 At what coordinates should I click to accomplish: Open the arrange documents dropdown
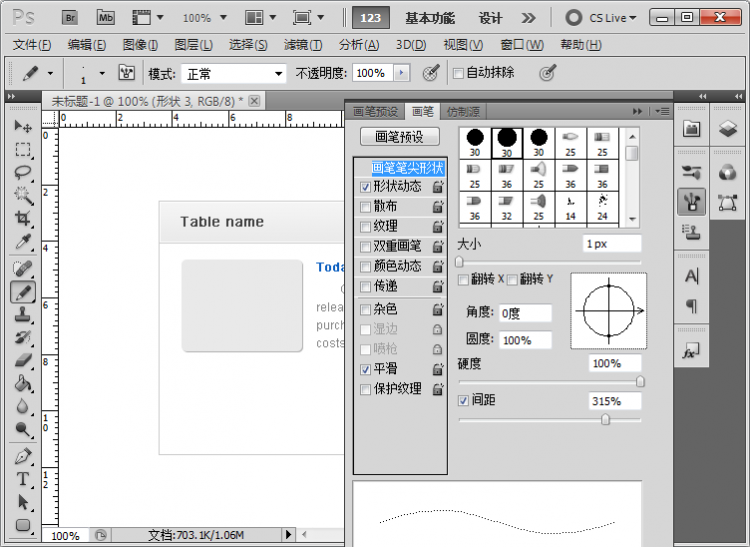(272, 18)
